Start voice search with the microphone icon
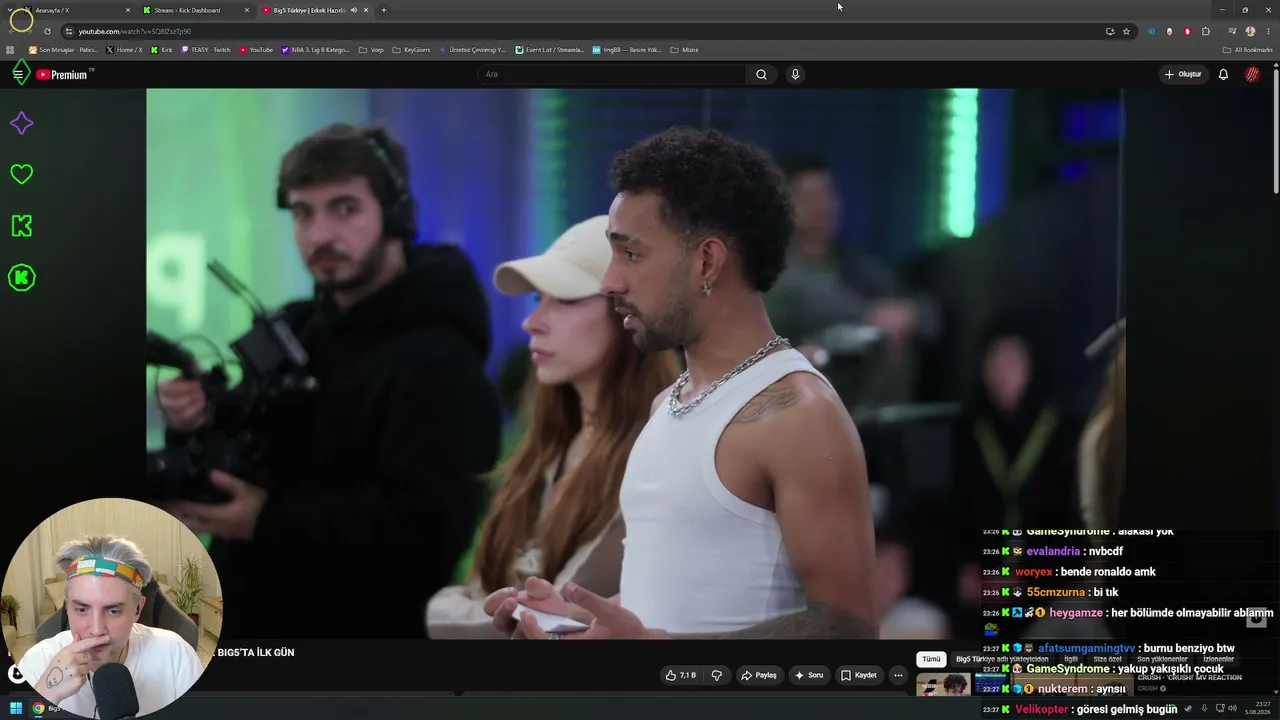The width and height of the screenshot is (1280, 720). click(x=795, y=74)
